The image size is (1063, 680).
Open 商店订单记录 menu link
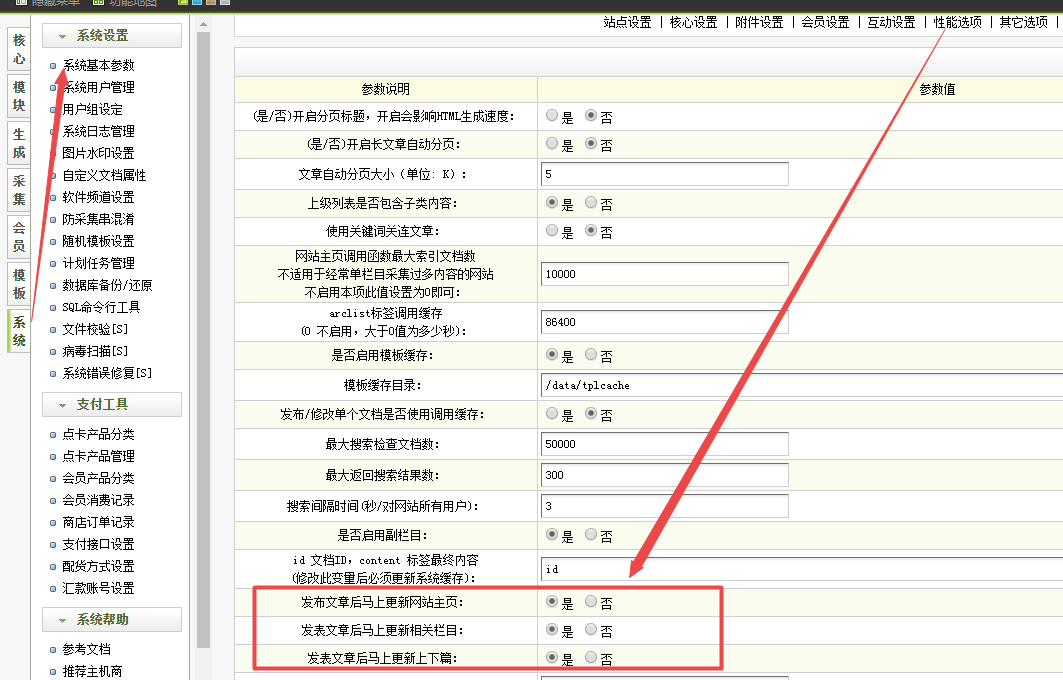[x=98, y=522]
